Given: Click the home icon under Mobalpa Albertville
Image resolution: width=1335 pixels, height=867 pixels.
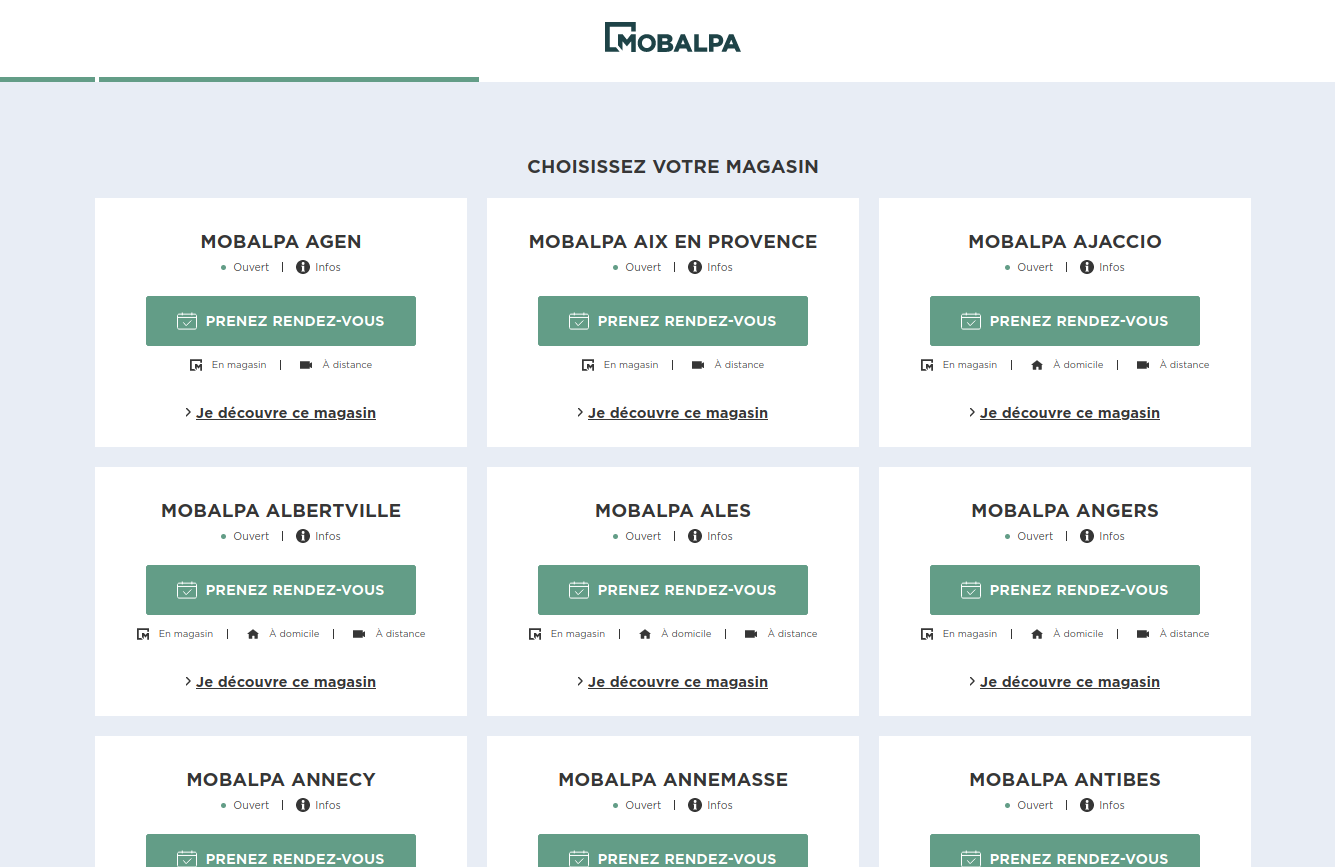Looking at the screenshot, I should pos(253,634).
